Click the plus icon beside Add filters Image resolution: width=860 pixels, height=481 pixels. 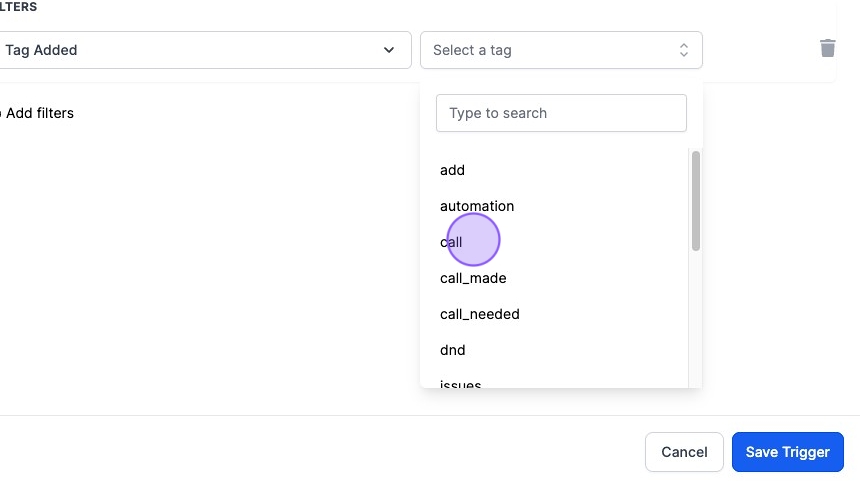[x=1, y=113]
